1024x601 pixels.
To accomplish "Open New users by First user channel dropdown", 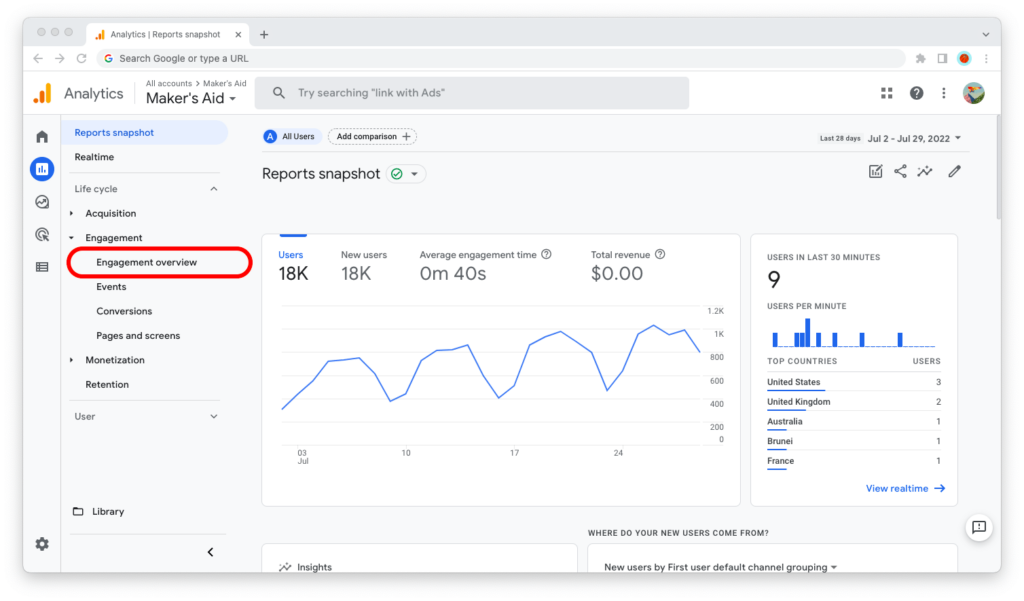I will coord(720,567).
